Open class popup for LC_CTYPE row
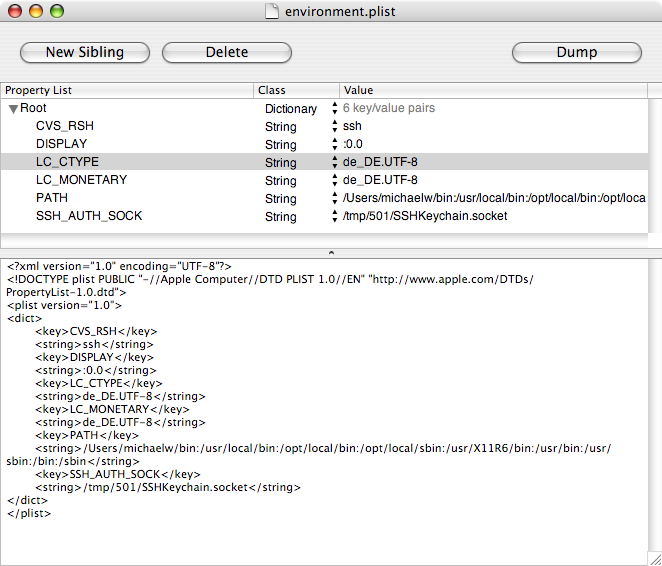The height and width of the screenshot is (566, 662). pyautogui.click(x=334, y=162)
